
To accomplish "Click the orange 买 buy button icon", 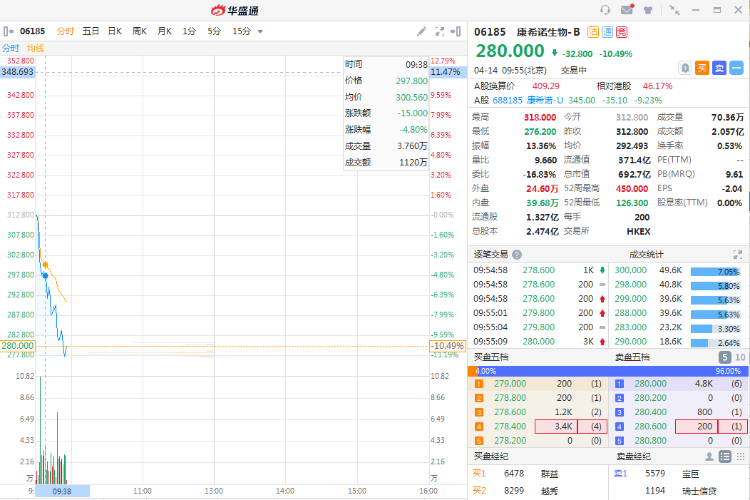I will coord(702,68).
